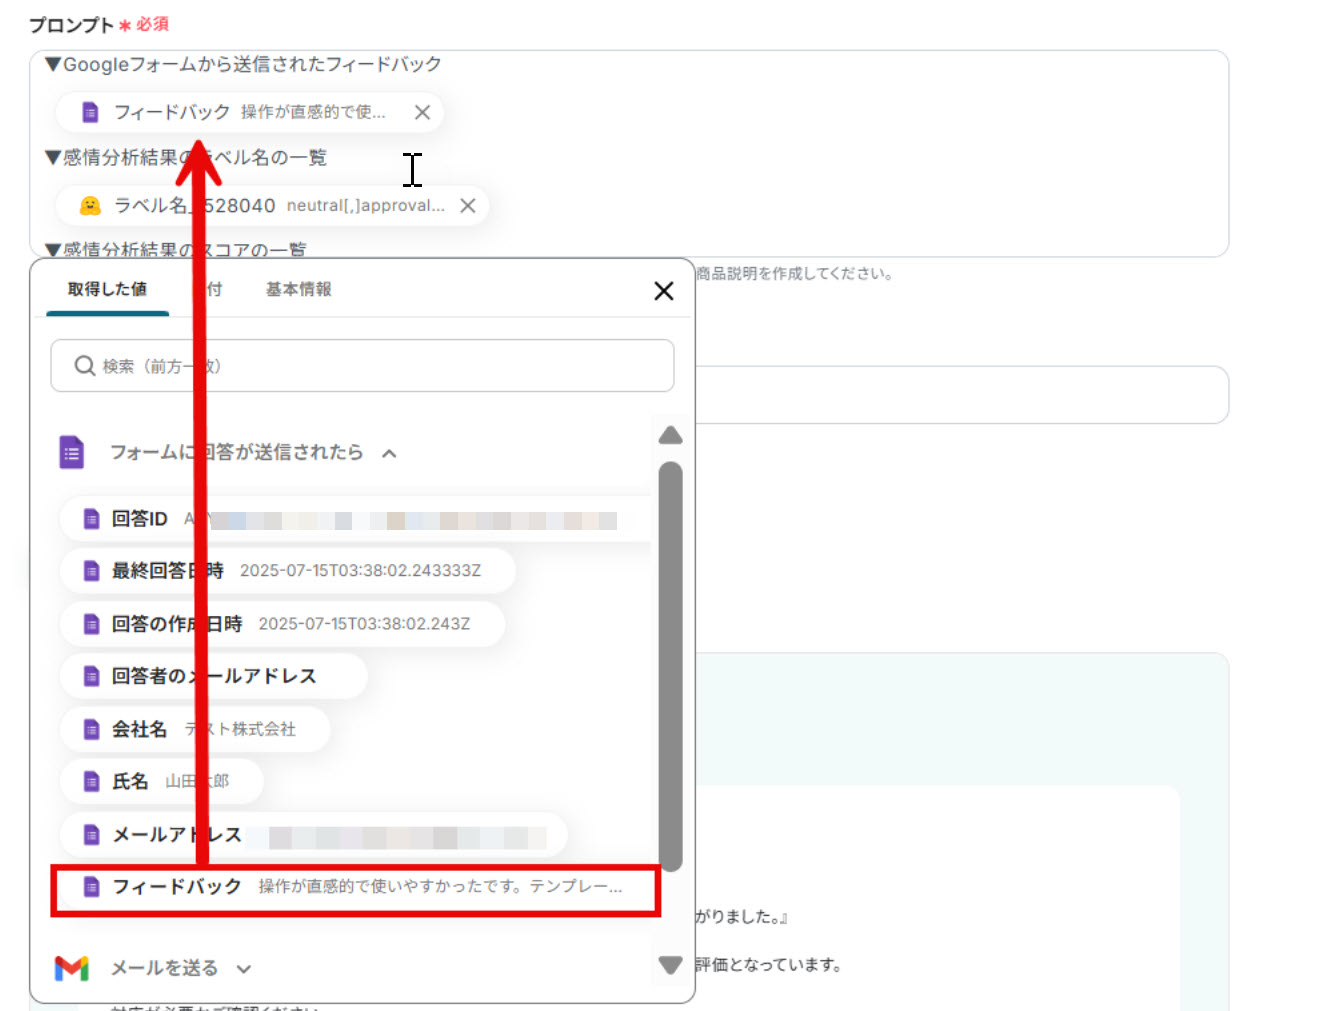
Task: Click the emoji icon on ラベル名_528040 chip
Action: click(89, 205)
